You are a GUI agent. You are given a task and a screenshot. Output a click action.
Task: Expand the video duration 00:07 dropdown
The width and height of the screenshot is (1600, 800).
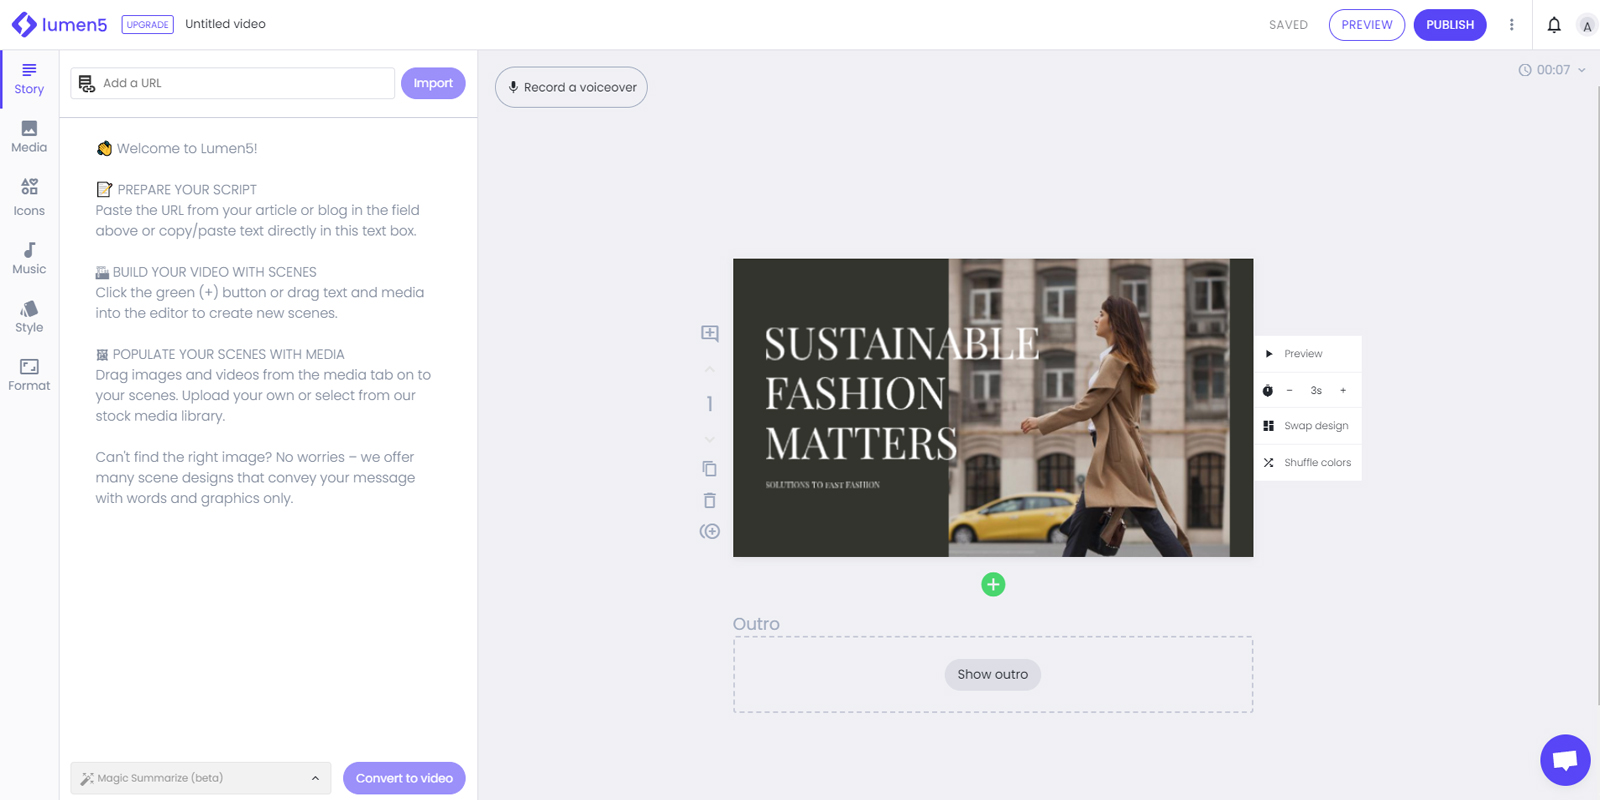pyautogui.click(x=1552, y=70)
